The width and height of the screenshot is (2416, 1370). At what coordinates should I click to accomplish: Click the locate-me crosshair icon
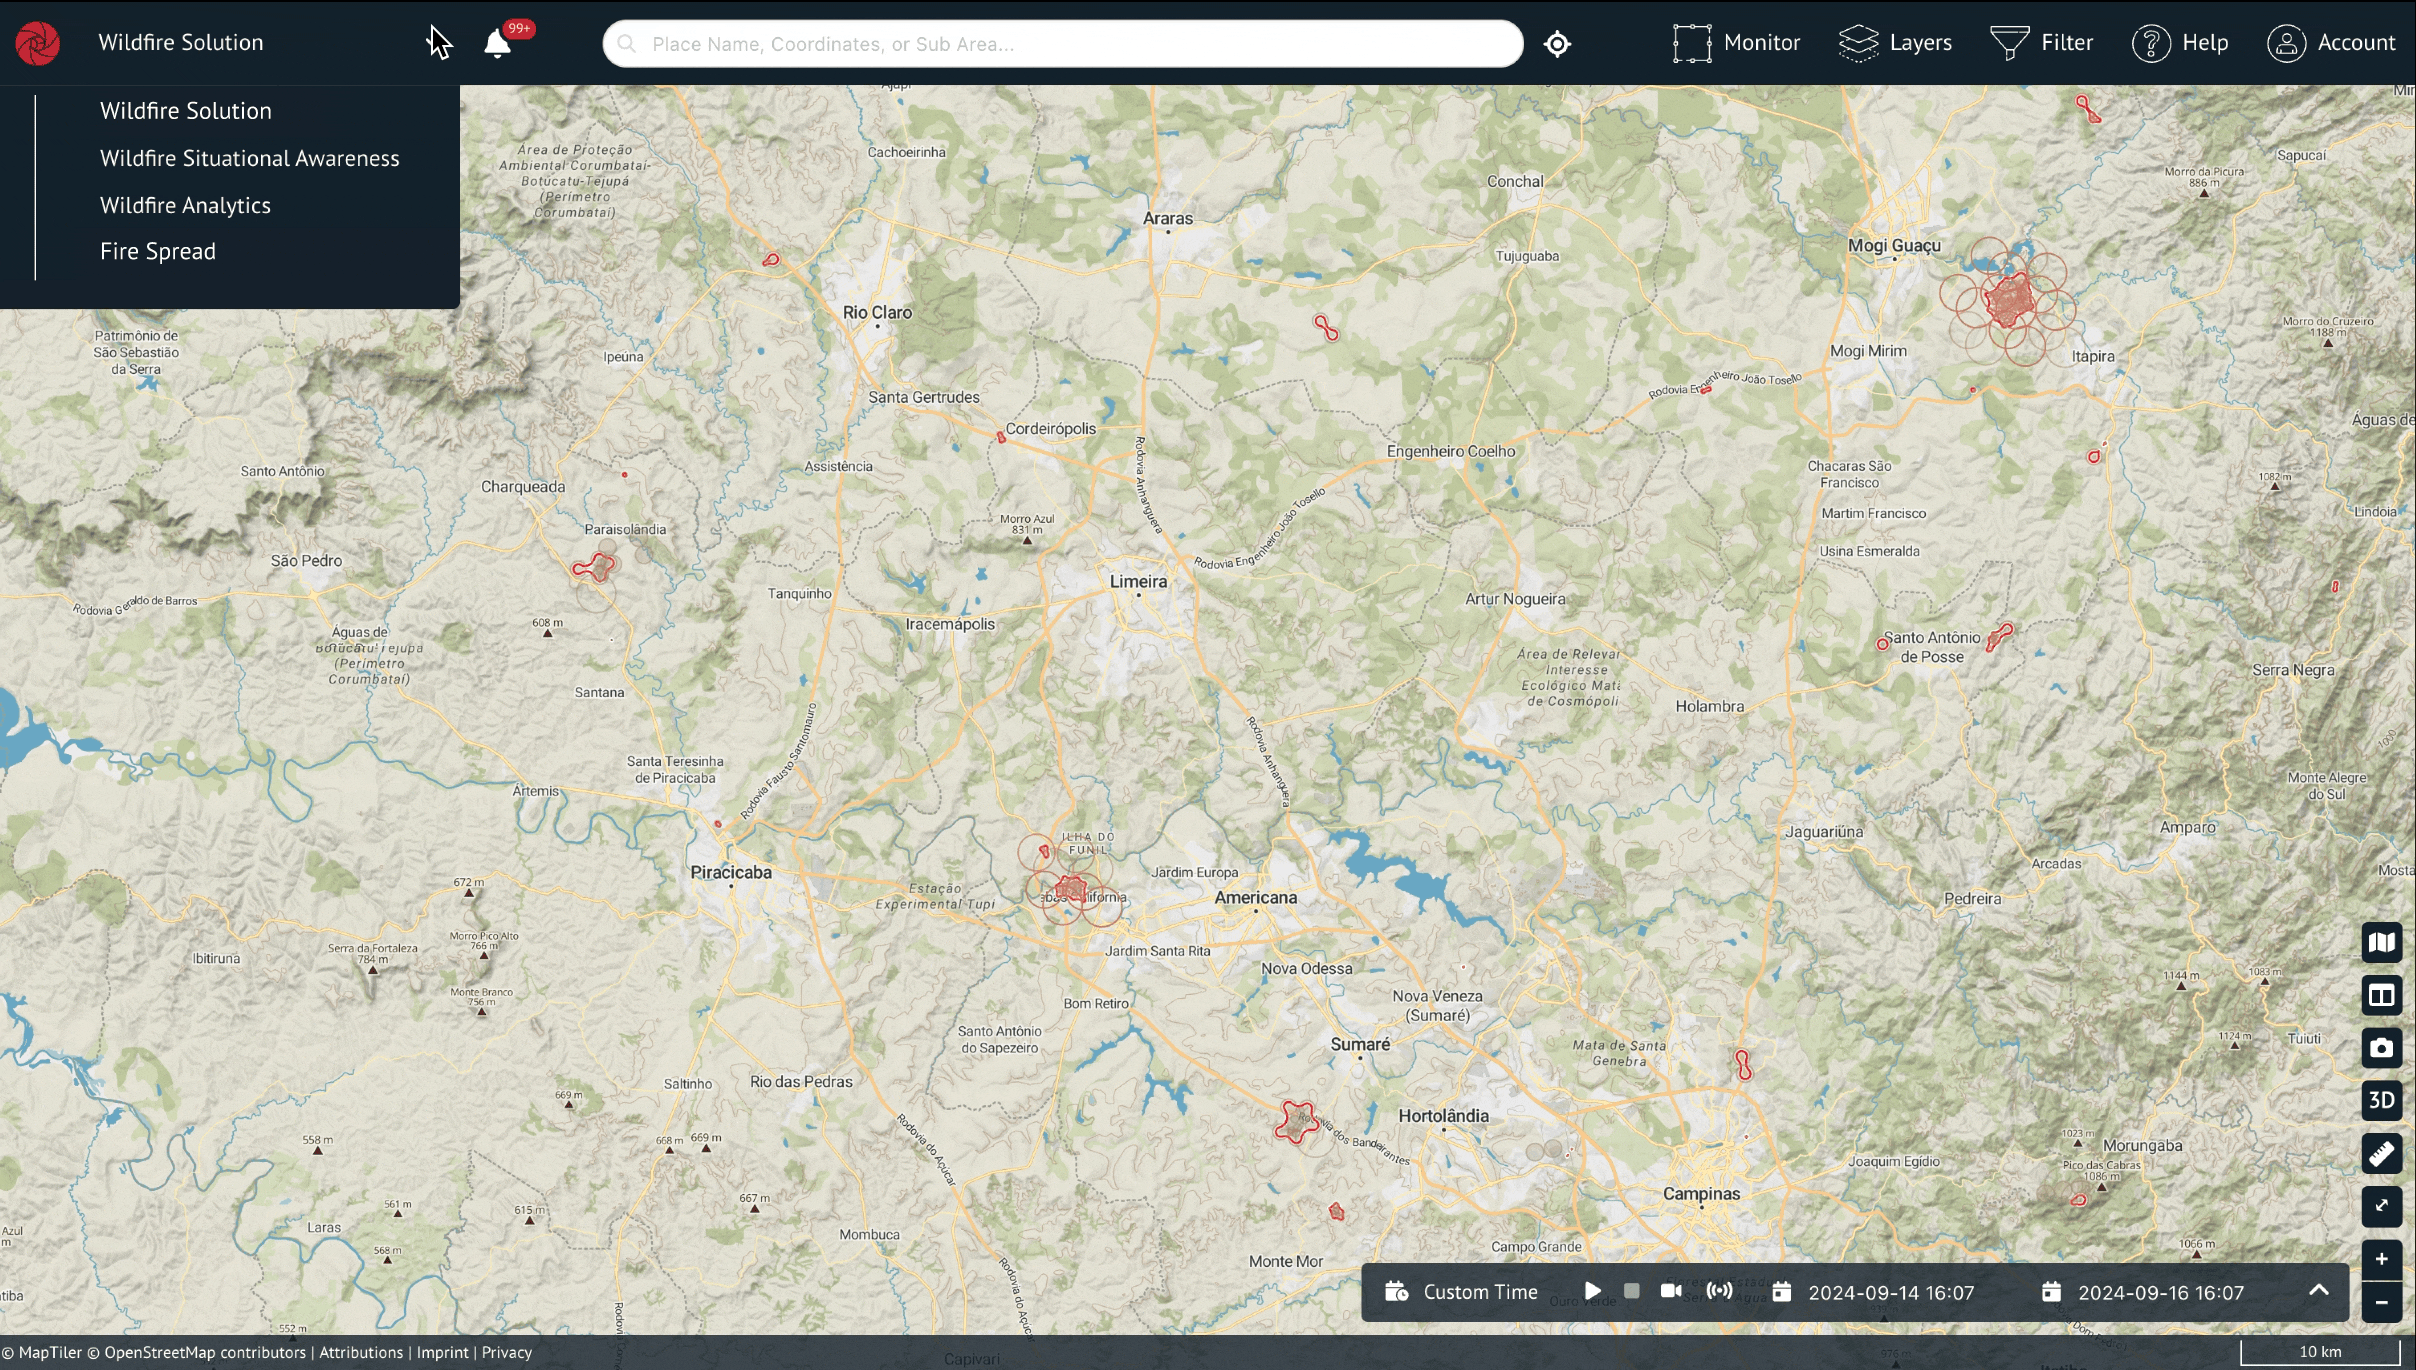[1557, 44]
